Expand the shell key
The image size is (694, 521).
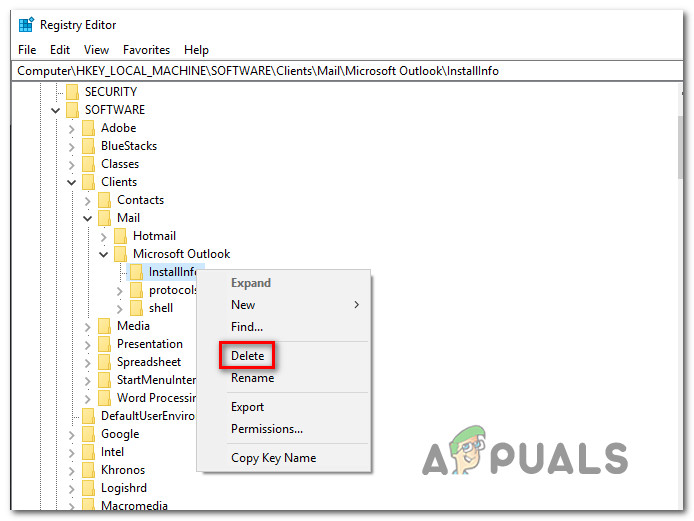point(120,309)
